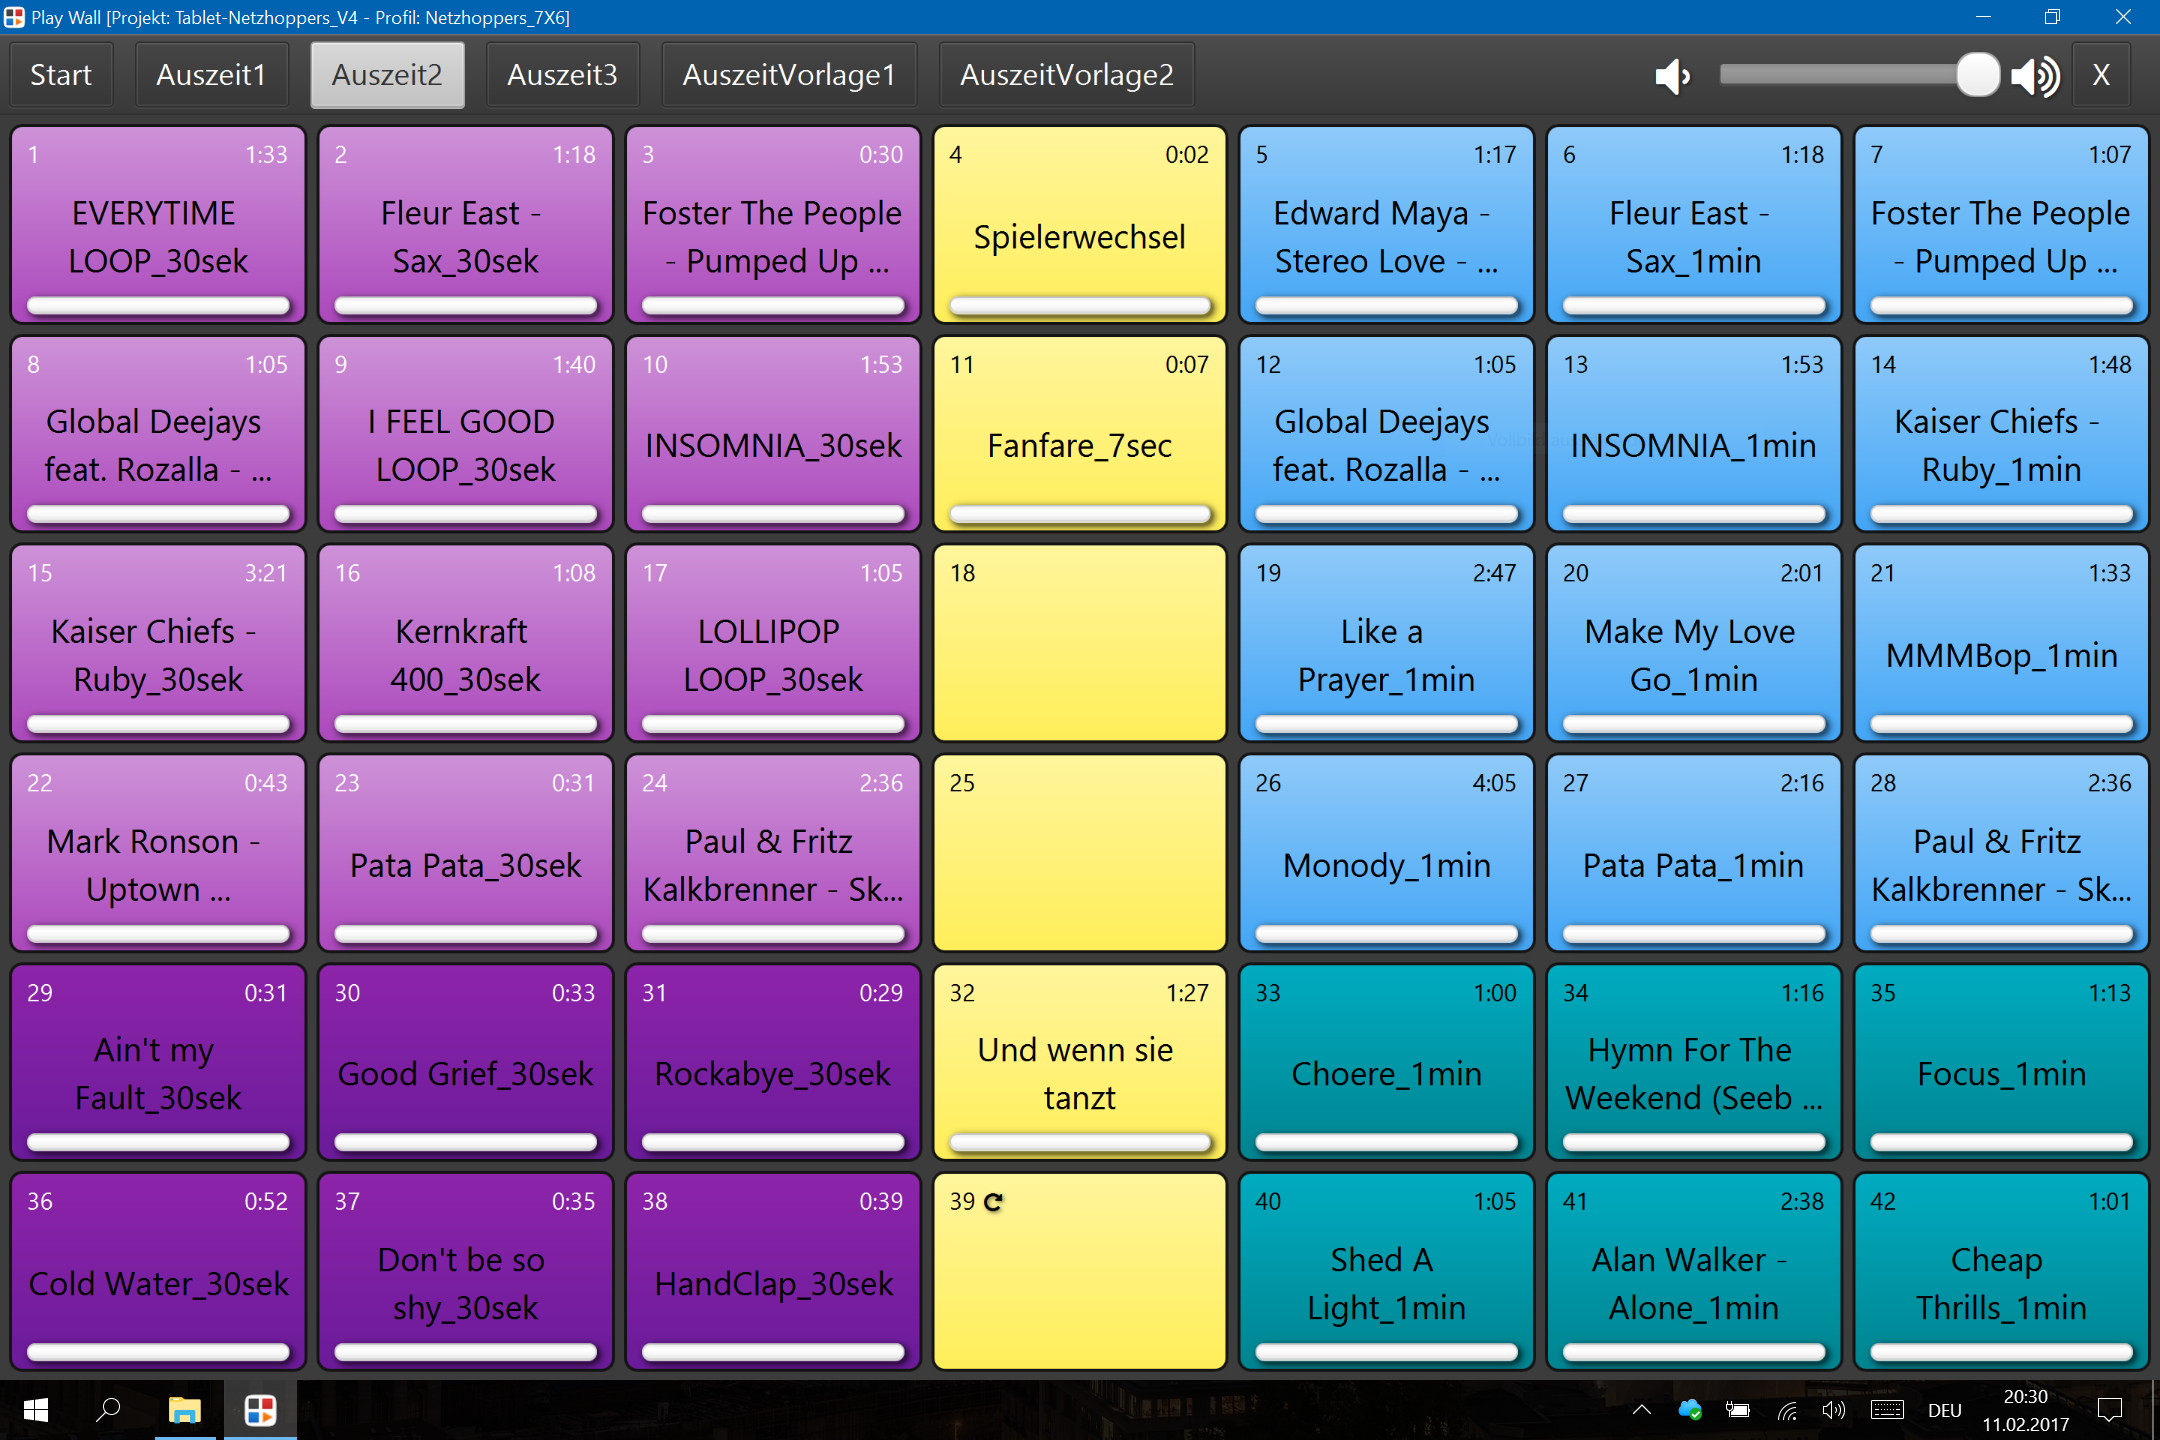Play pad 9 I FEEL GOOD LOOP_30sek
Viewport: 2160px width, 1440px height.
click(465, 434)
